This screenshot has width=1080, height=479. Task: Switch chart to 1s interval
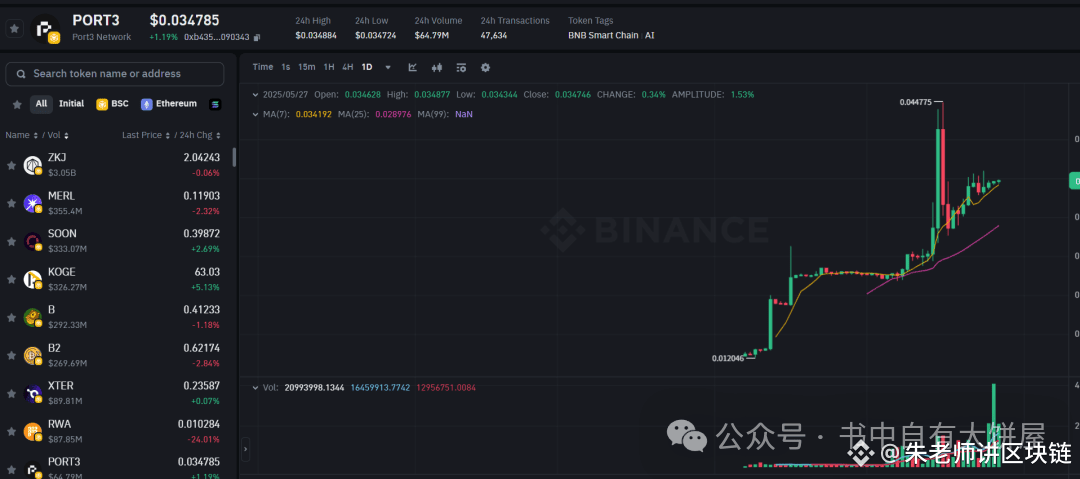[286, 67]
